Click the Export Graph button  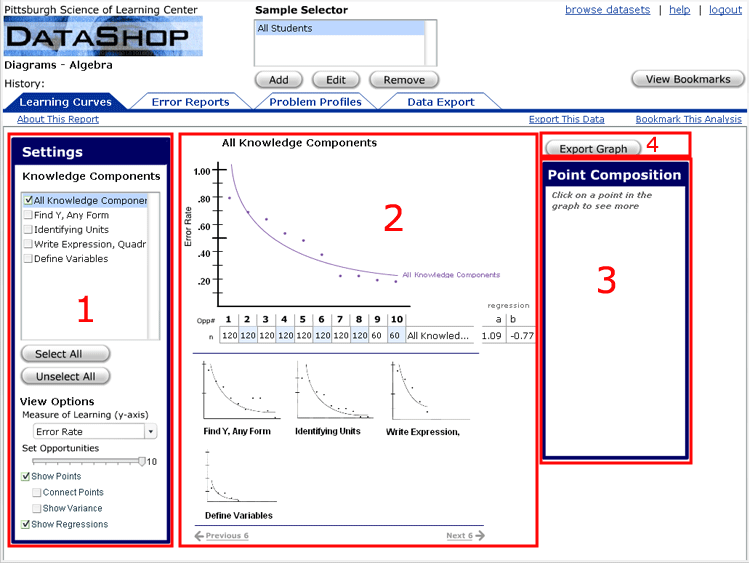pyautogui.click(x=593, y=149)
